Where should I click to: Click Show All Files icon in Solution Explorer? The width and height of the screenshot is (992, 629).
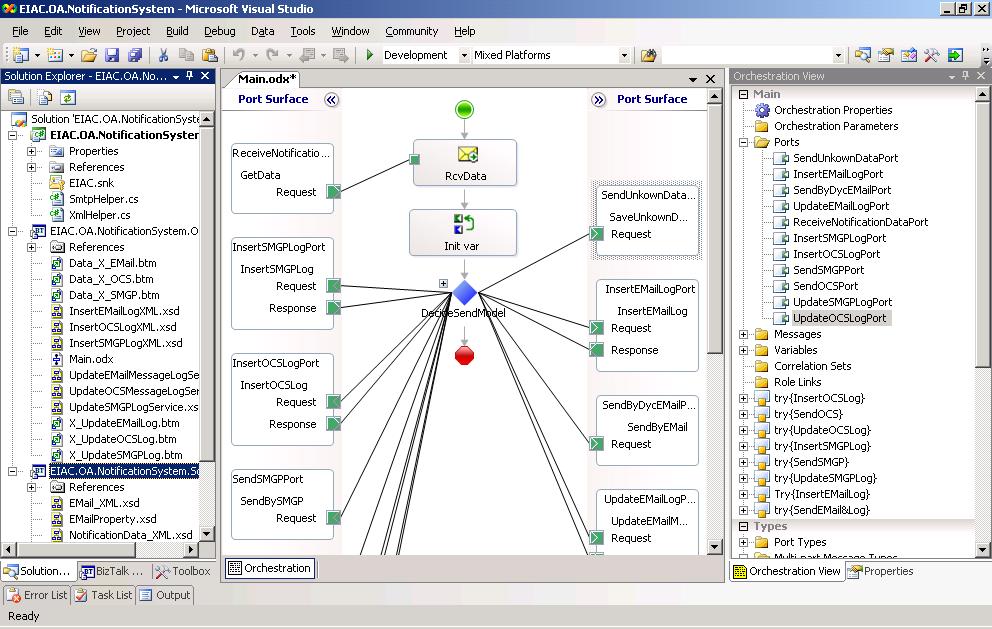[44, 97]
